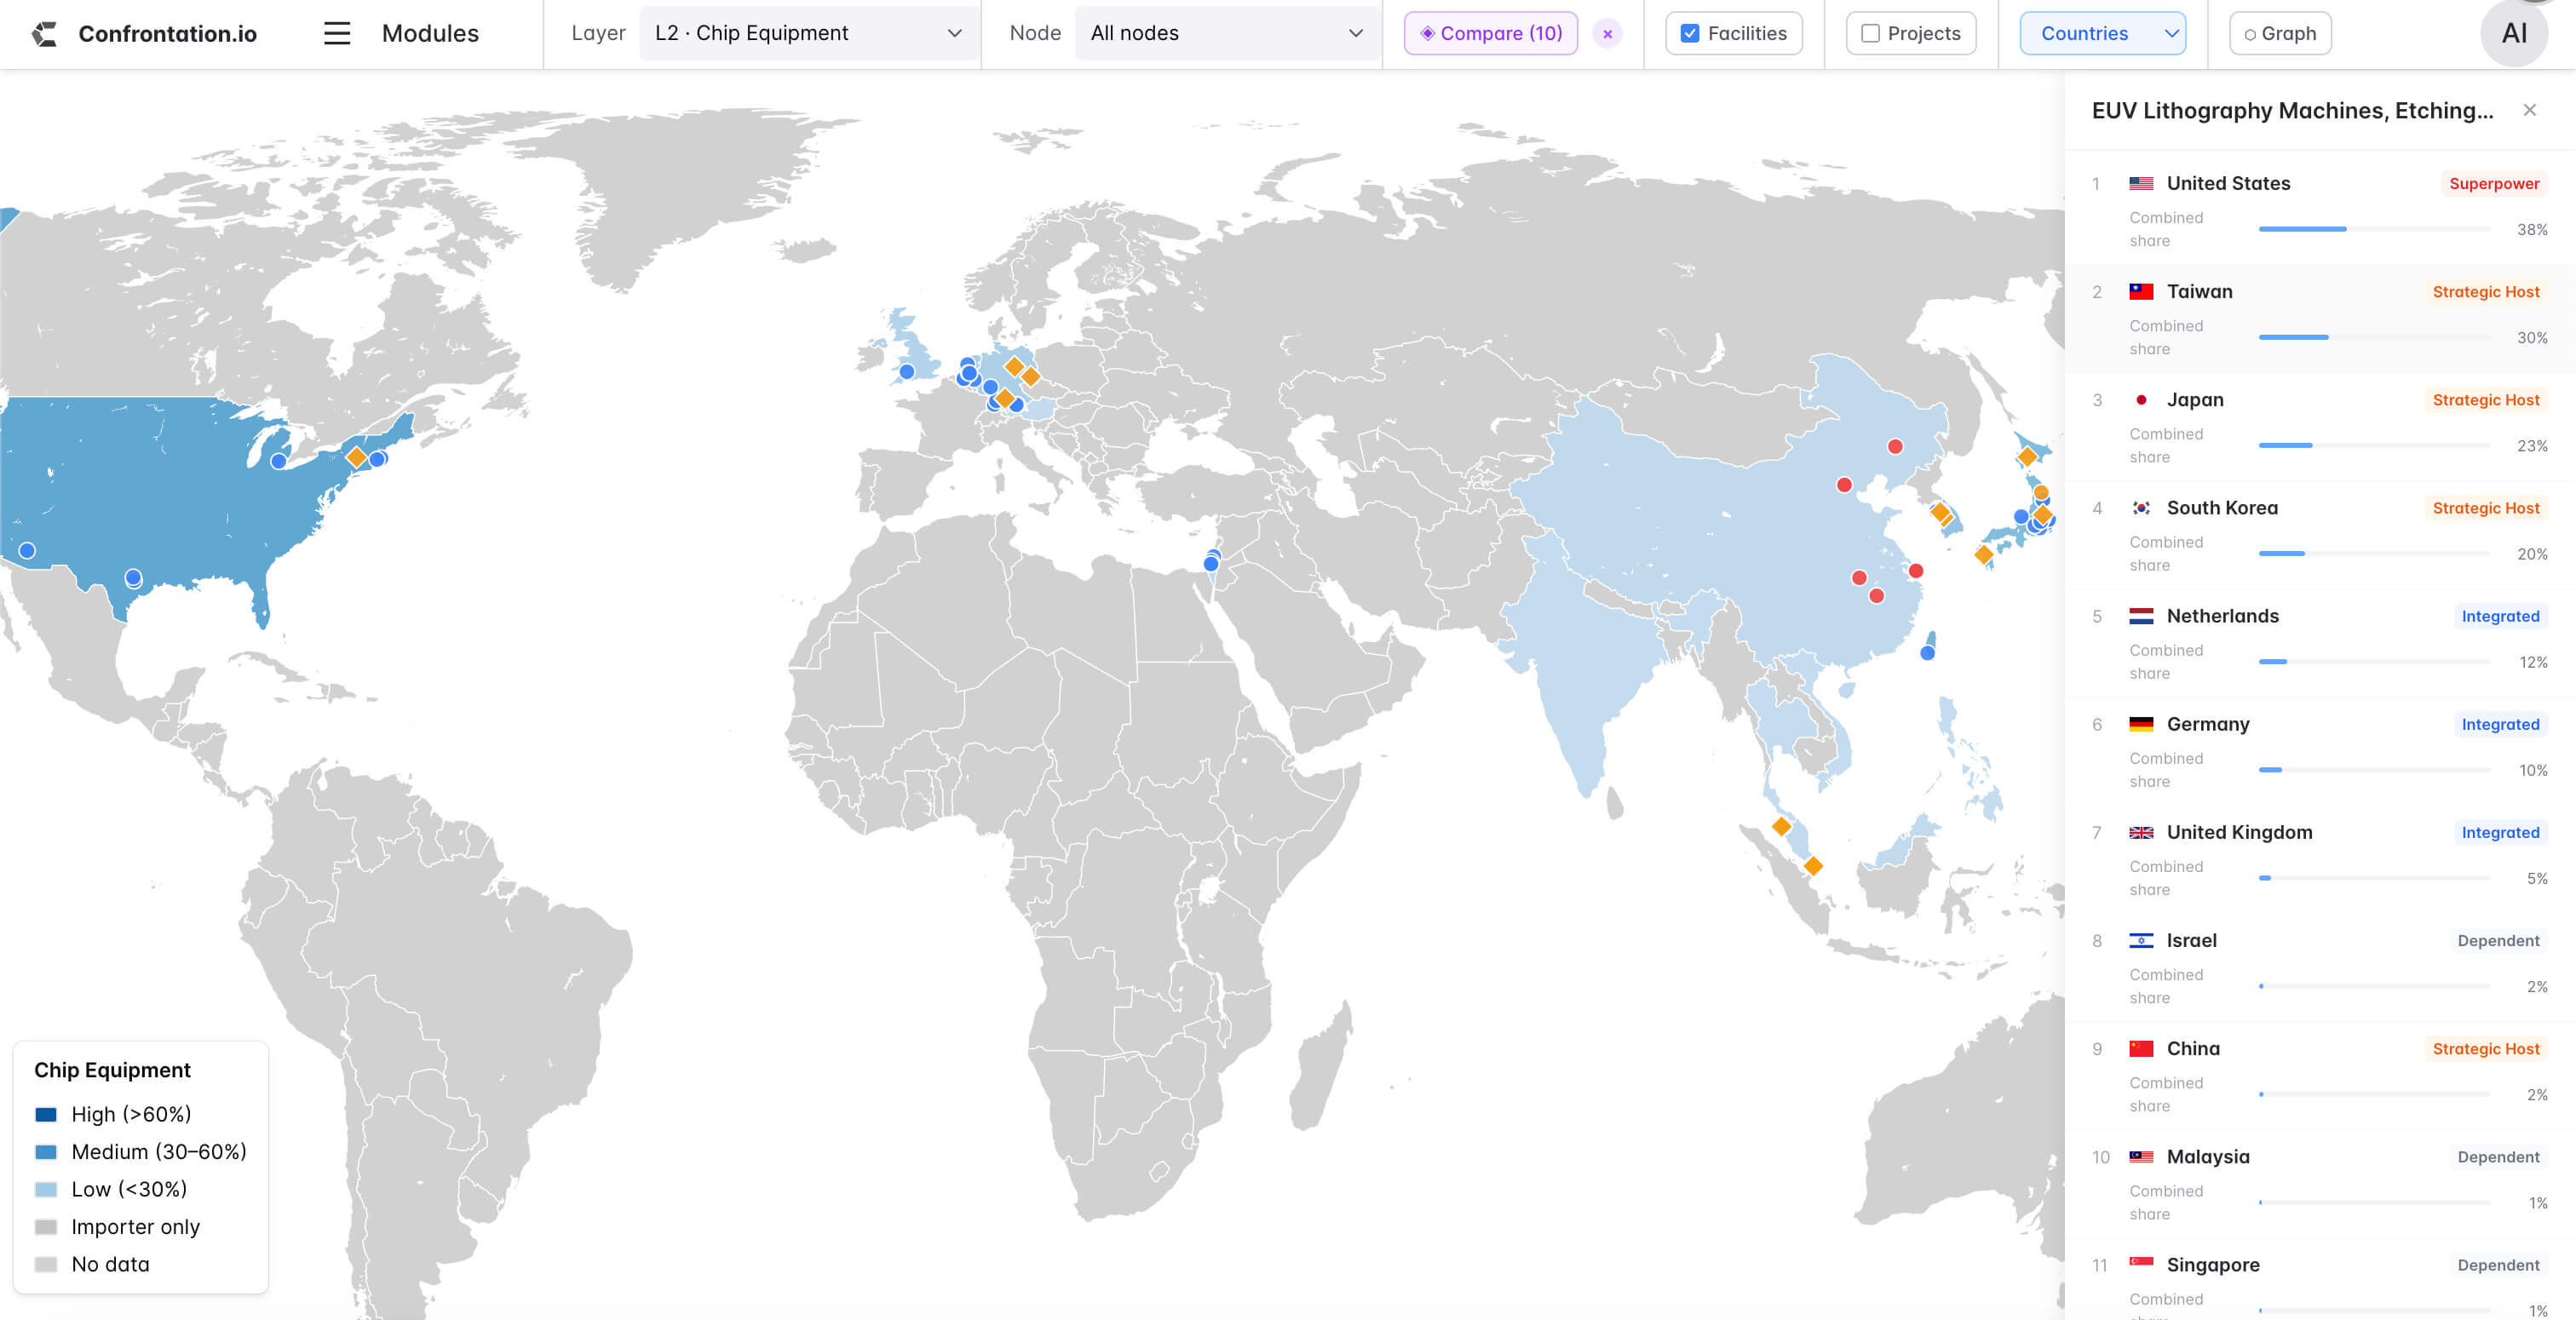Select Malaysia in the country list
The image size is (2576, 1320).
2320,1182
